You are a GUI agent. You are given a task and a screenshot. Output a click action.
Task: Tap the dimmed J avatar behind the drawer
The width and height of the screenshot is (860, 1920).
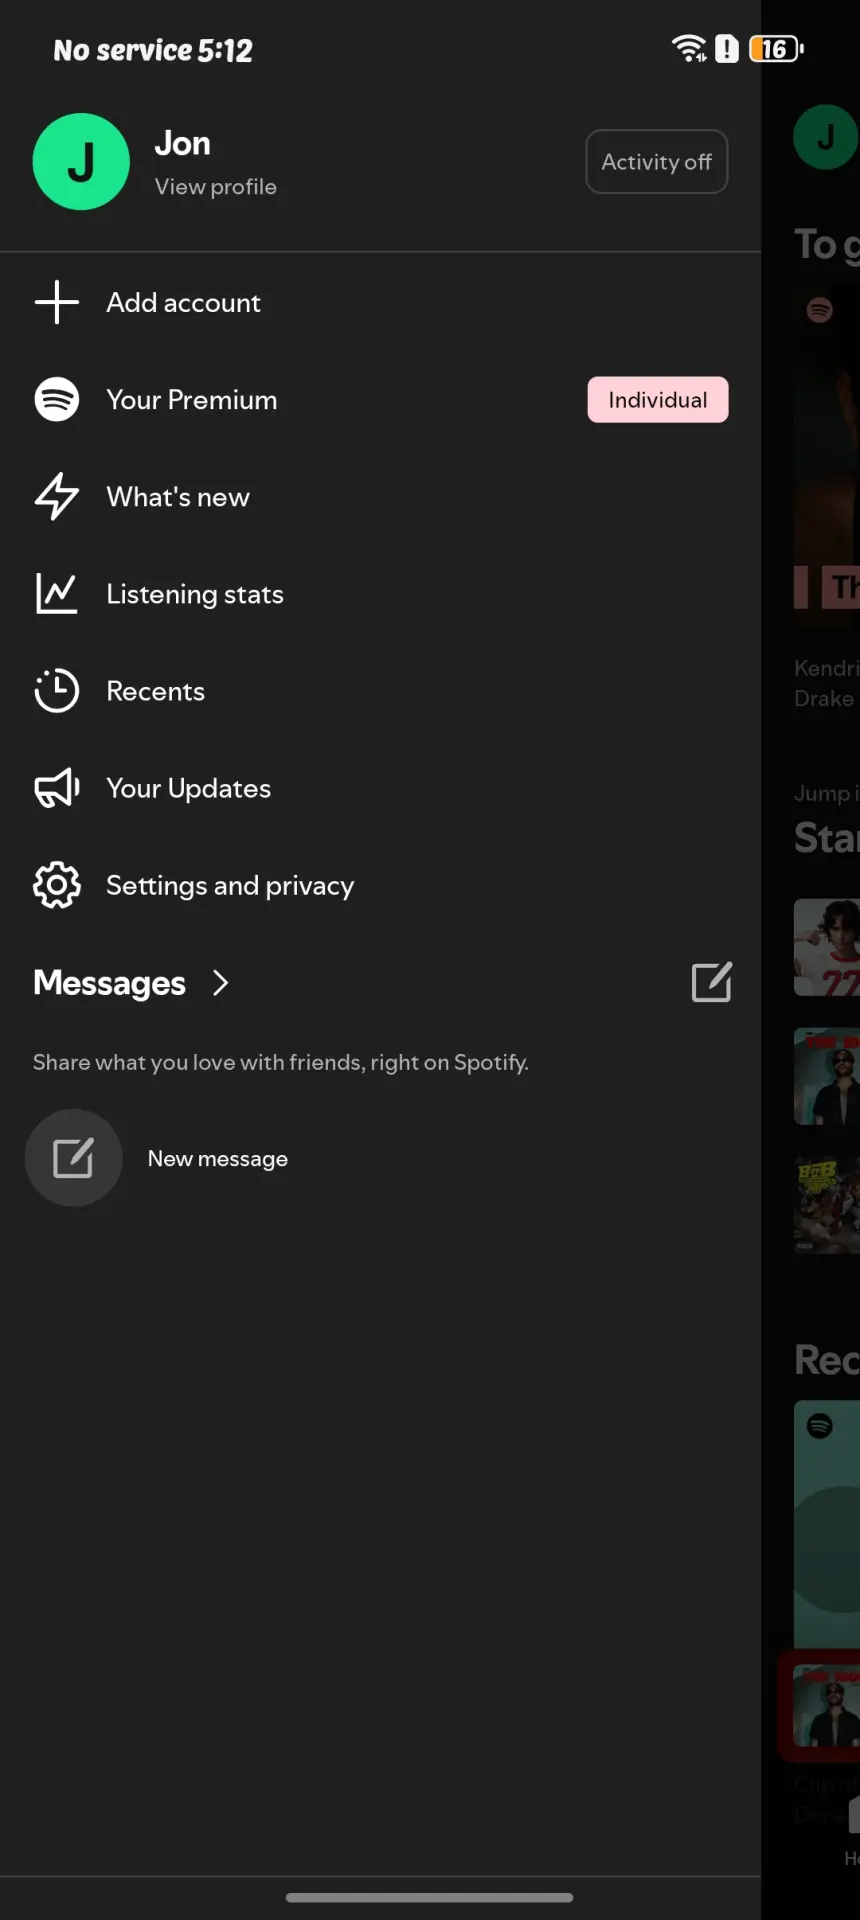click(x=825, y=137)
